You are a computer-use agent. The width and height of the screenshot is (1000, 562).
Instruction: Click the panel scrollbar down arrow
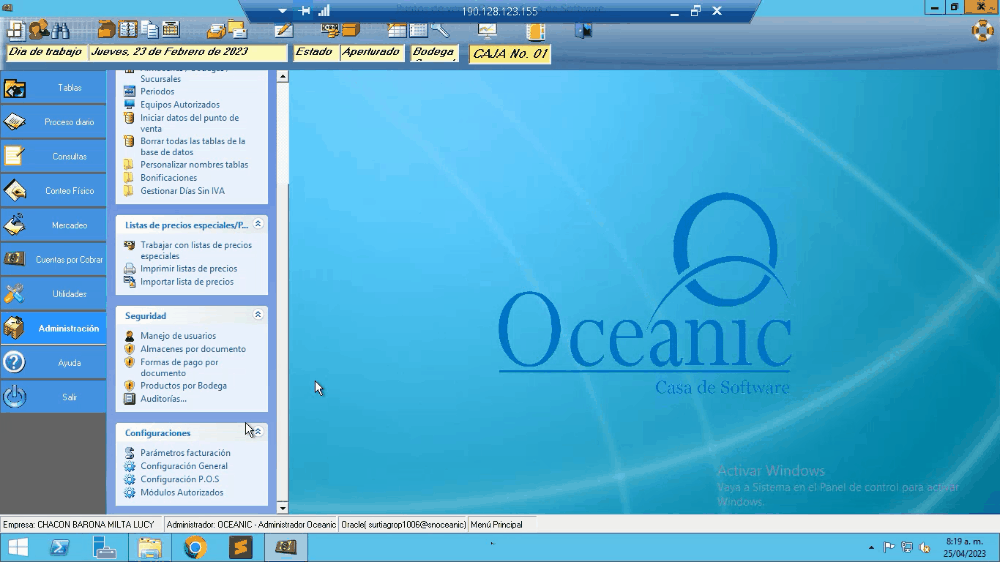click(282, 508)
